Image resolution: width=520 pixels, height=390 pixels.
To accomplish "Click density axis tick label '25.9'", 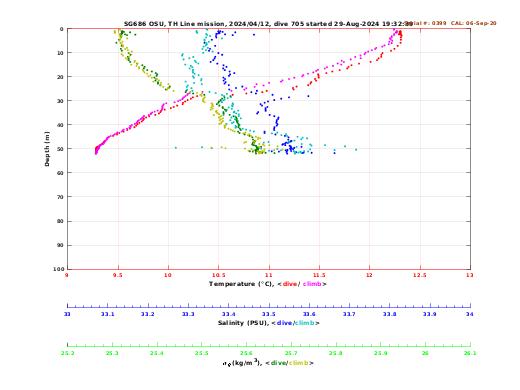I will pos(381,353).
